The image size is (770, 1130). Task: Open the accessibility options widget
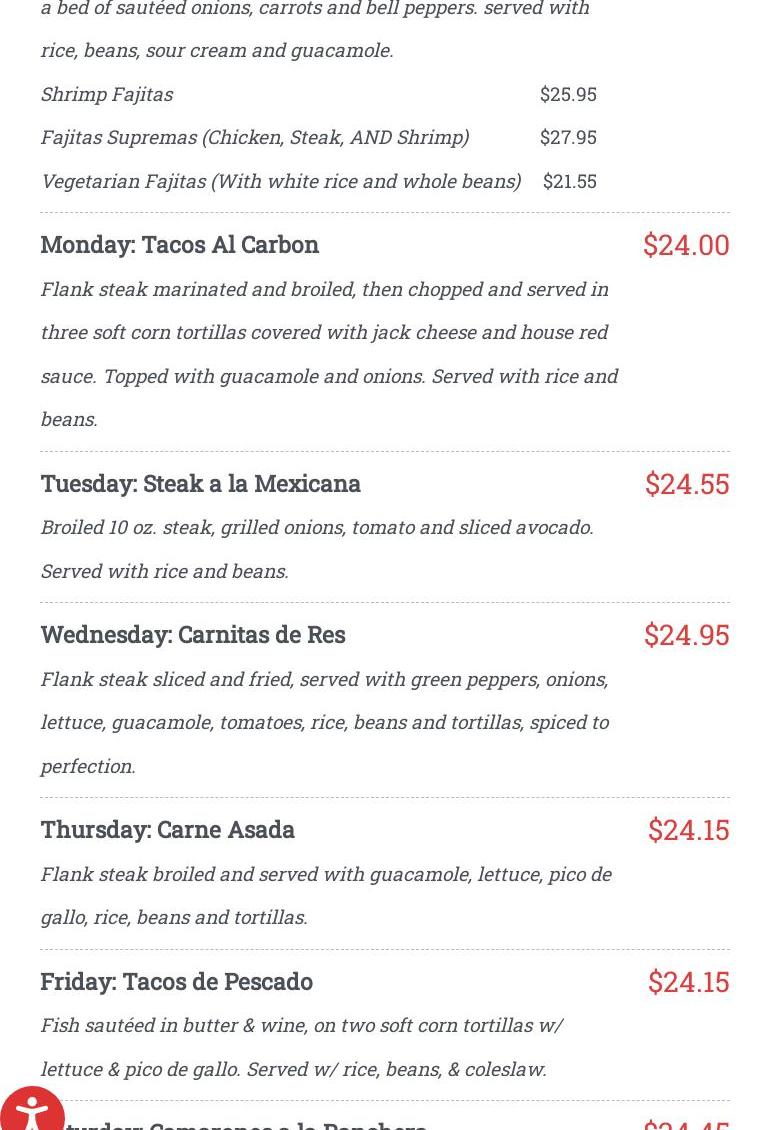click(32, 1108)
